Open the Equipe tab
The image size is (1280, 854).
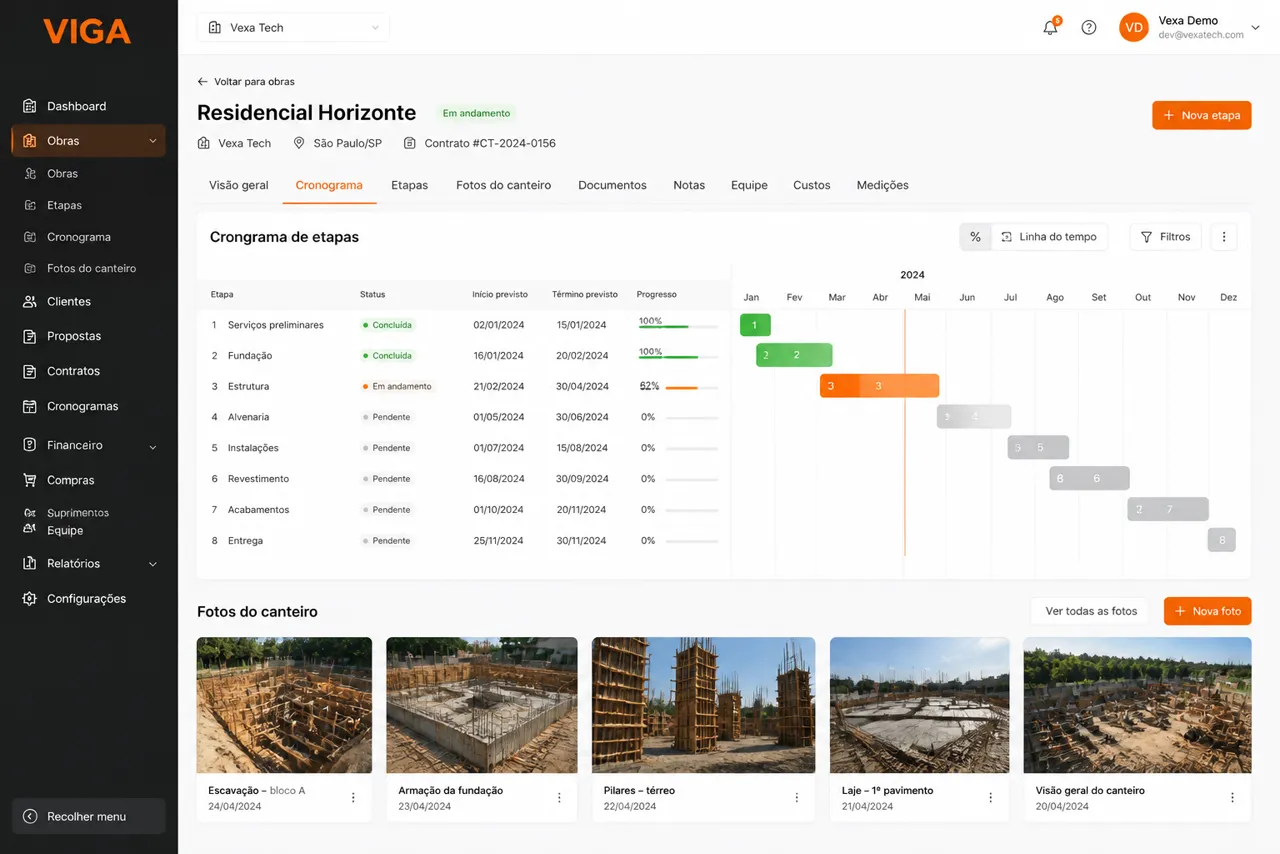(x=749, y=185)
